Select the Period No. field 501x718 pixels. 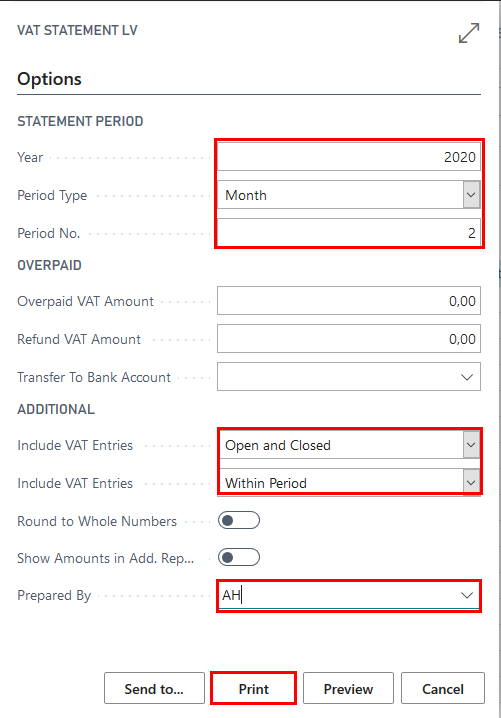point(349,233)
